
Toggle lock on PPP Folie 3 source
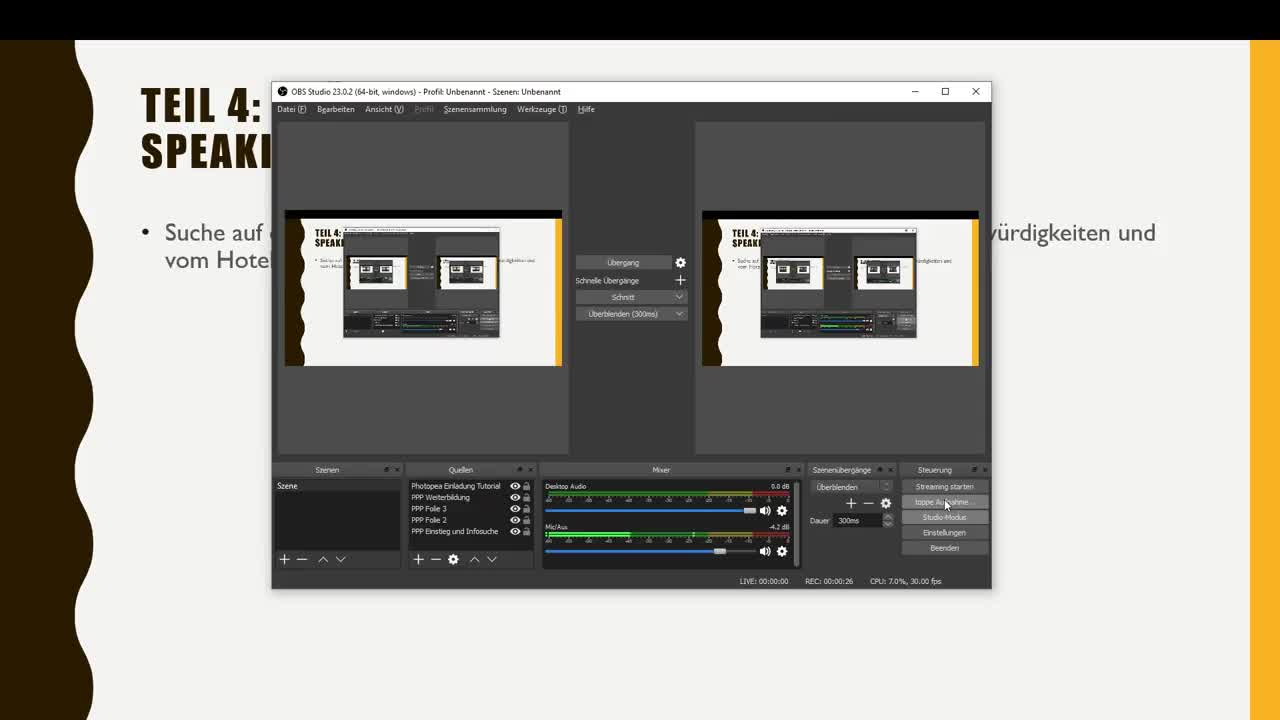click(x=527, y=509)
